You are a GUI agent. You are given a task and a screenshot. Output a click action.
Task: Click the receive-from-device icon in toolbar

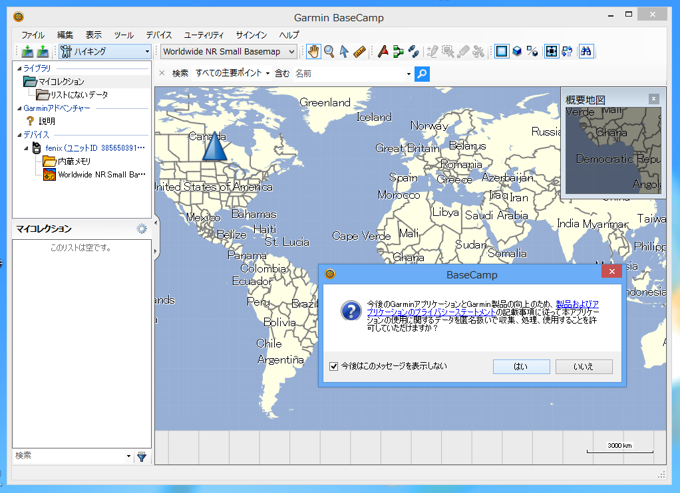tap(42, 52)
